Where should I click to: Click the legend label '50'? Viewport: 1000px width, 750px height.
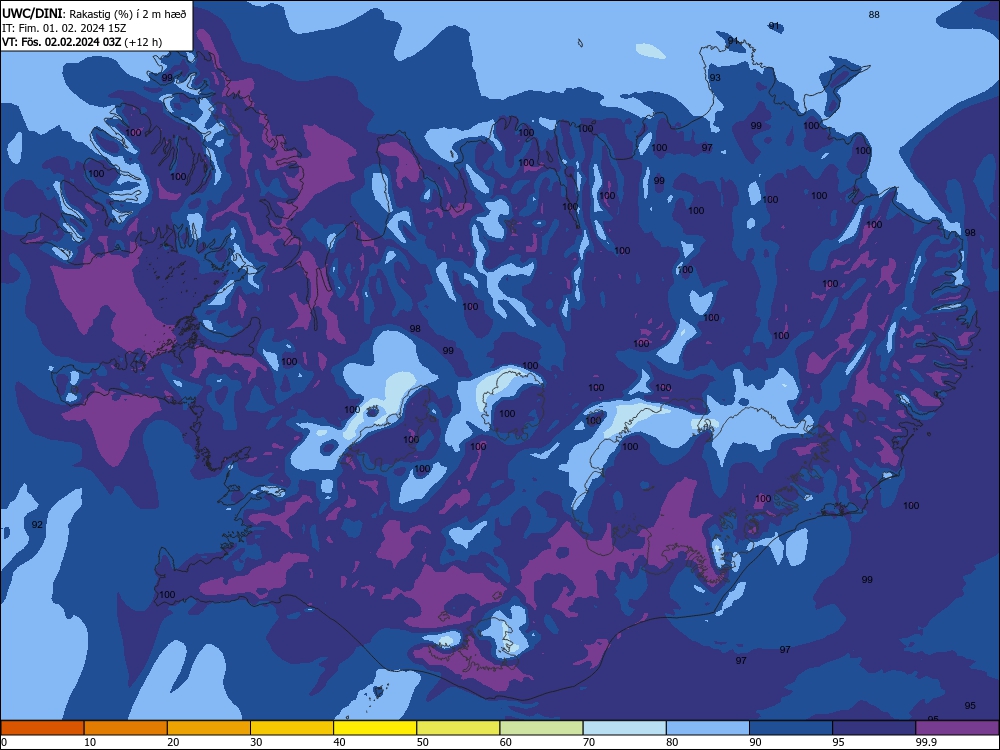click(x=423, y=742)
